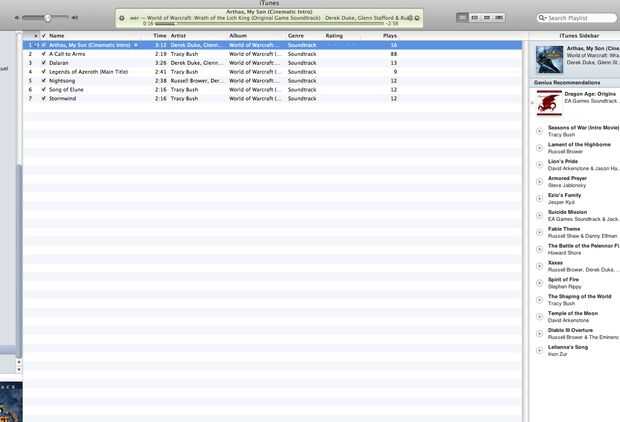This screenshot has height=422, width=620.
Task: Select the Dalaran track row
Action: [272, 63]
